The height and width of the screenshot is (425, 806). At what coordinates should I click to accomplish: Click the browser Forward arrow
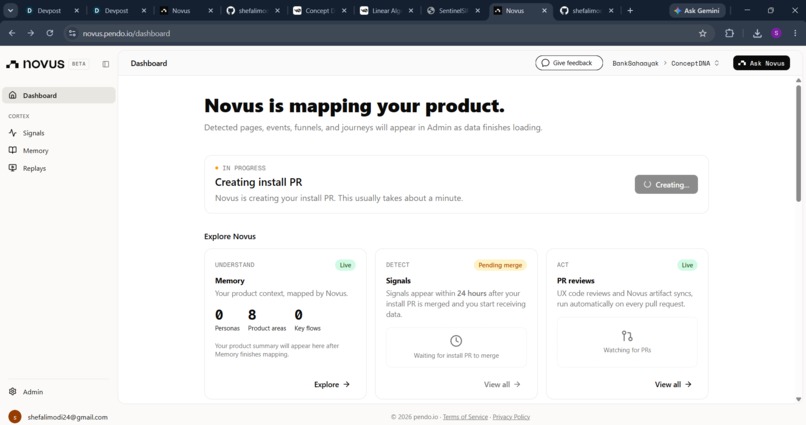31,33
